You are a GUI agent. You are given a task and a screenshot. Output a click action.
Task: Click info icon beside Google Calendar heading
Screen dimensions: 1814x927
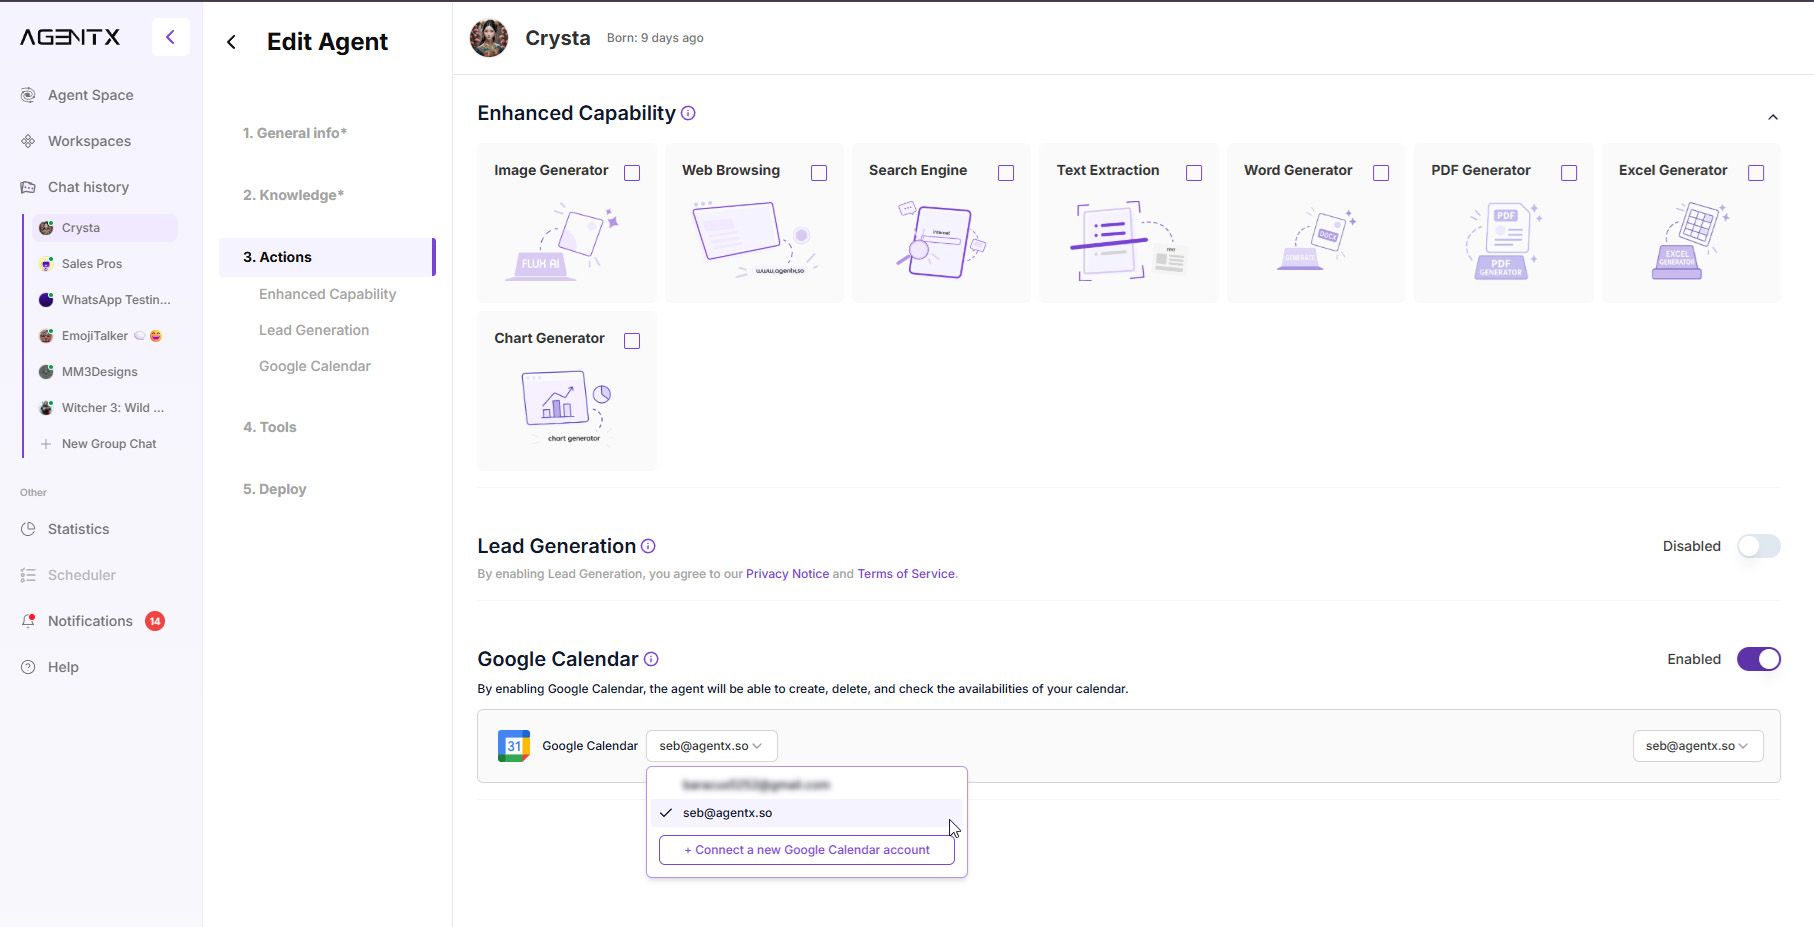click(x=651, y=659)
